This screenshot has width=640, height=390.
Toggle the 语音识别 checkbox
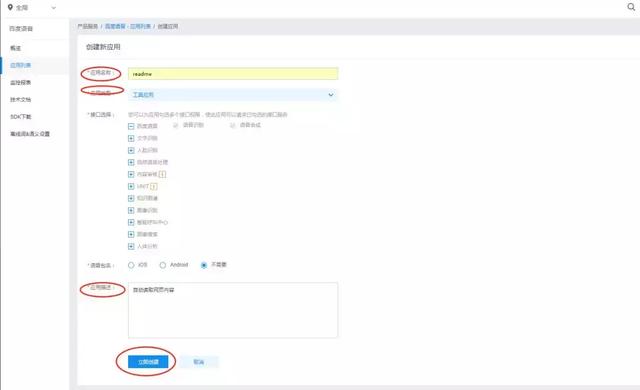176,125
